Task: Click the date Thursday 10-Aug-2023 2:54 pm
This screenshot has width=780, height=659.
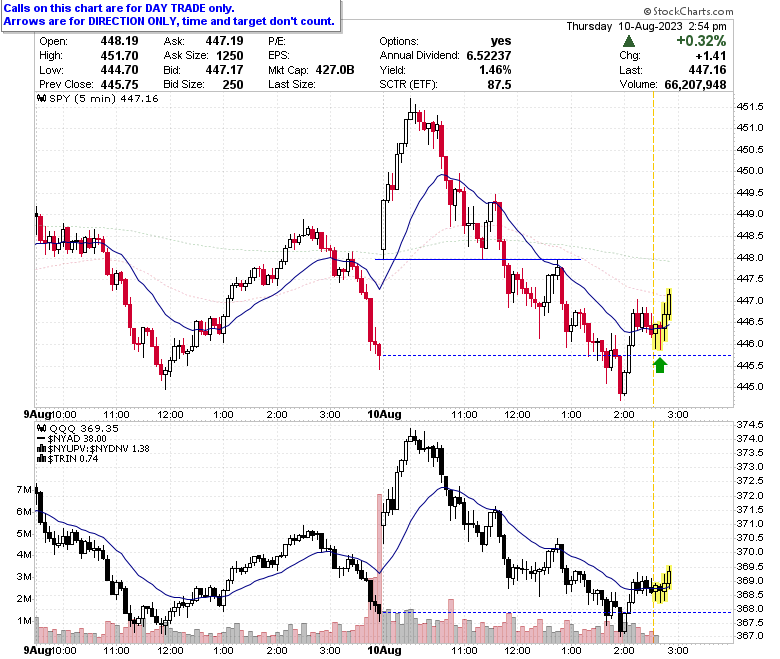Action: (x=646, y=26)
